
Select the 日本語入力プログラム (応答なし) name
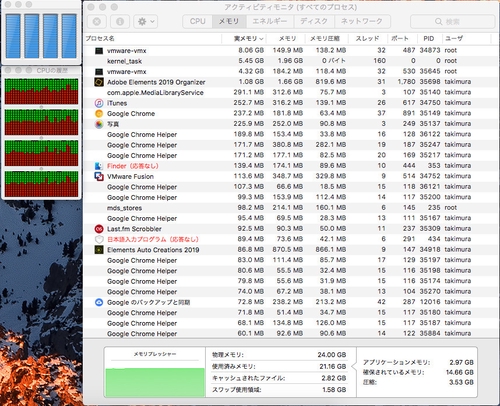tap(153, 239)
